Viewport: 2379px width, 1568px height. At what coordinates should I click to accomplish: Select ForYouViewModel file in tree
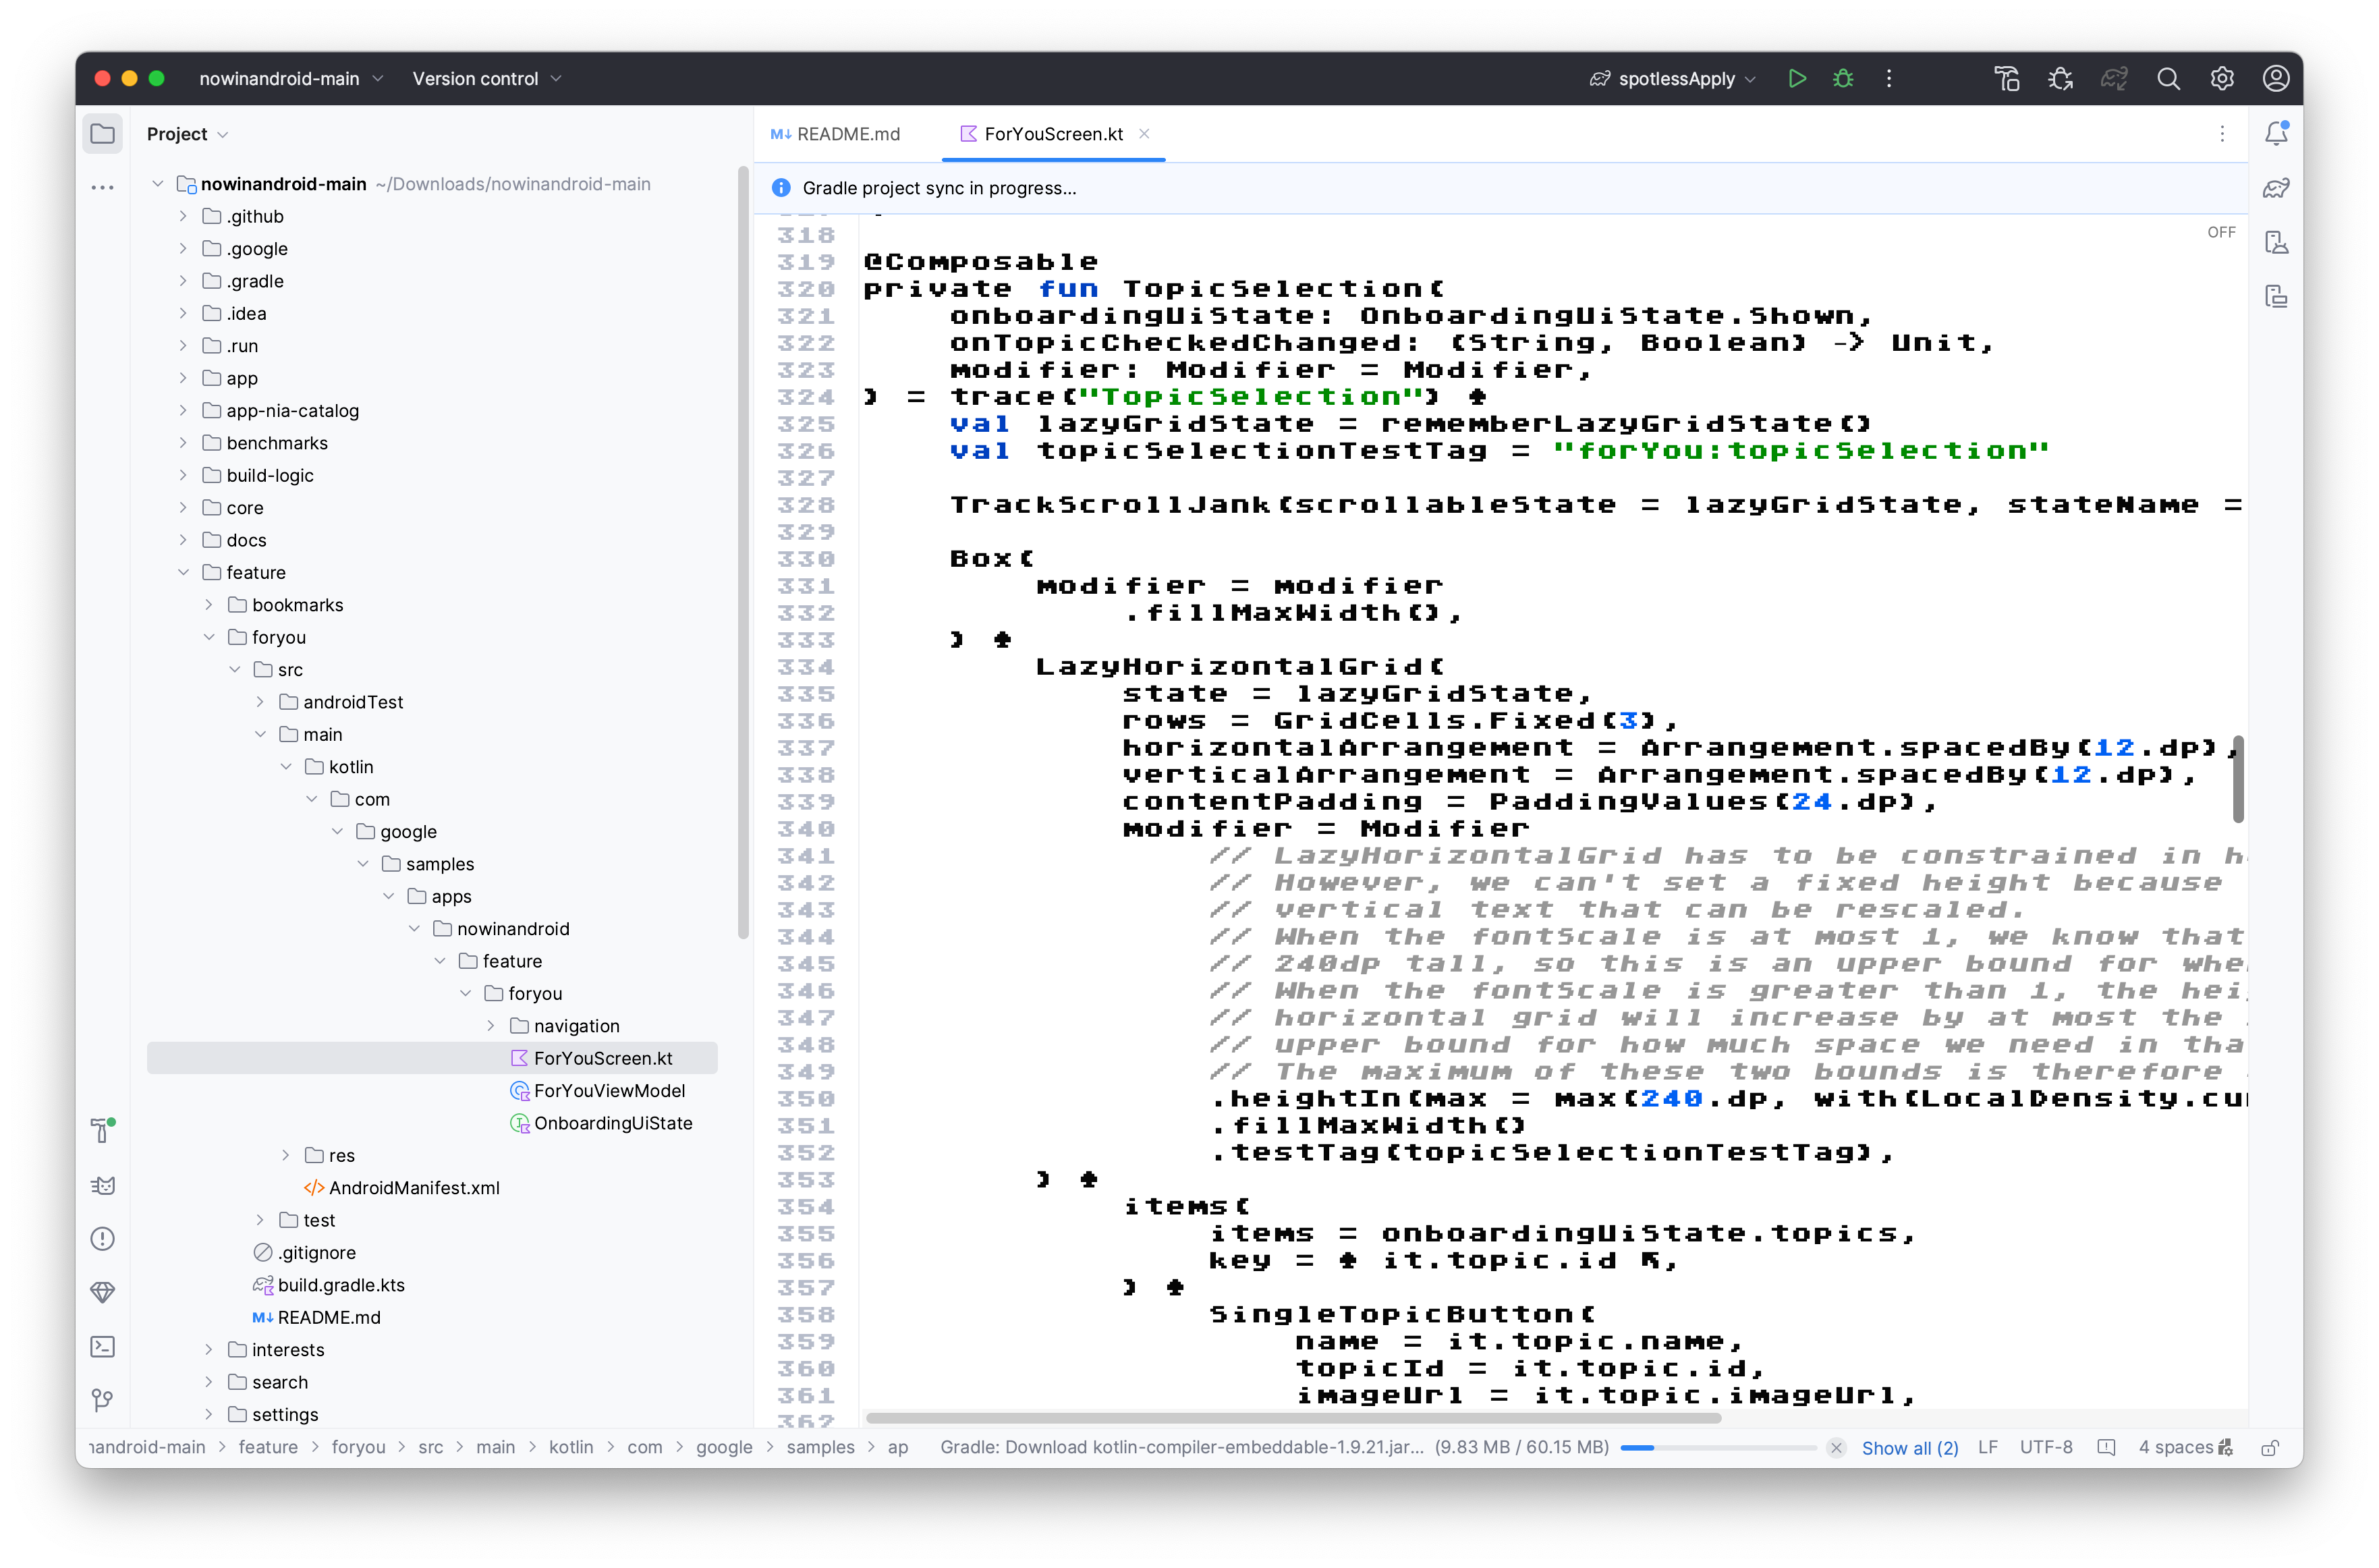tap(609, 1091)
